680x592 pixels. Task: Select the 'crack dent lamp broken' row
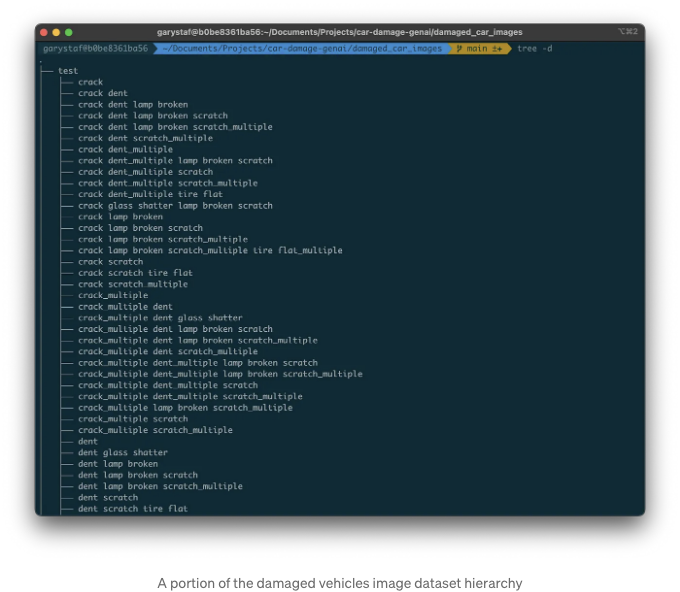click(133, 105)
